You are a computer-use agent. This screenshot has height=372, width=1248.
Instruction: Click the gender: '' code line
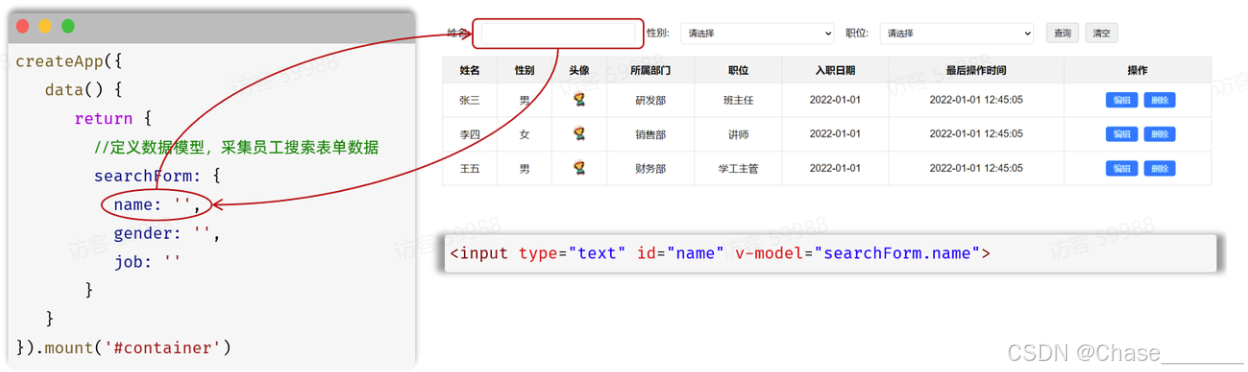click(166, 233)
